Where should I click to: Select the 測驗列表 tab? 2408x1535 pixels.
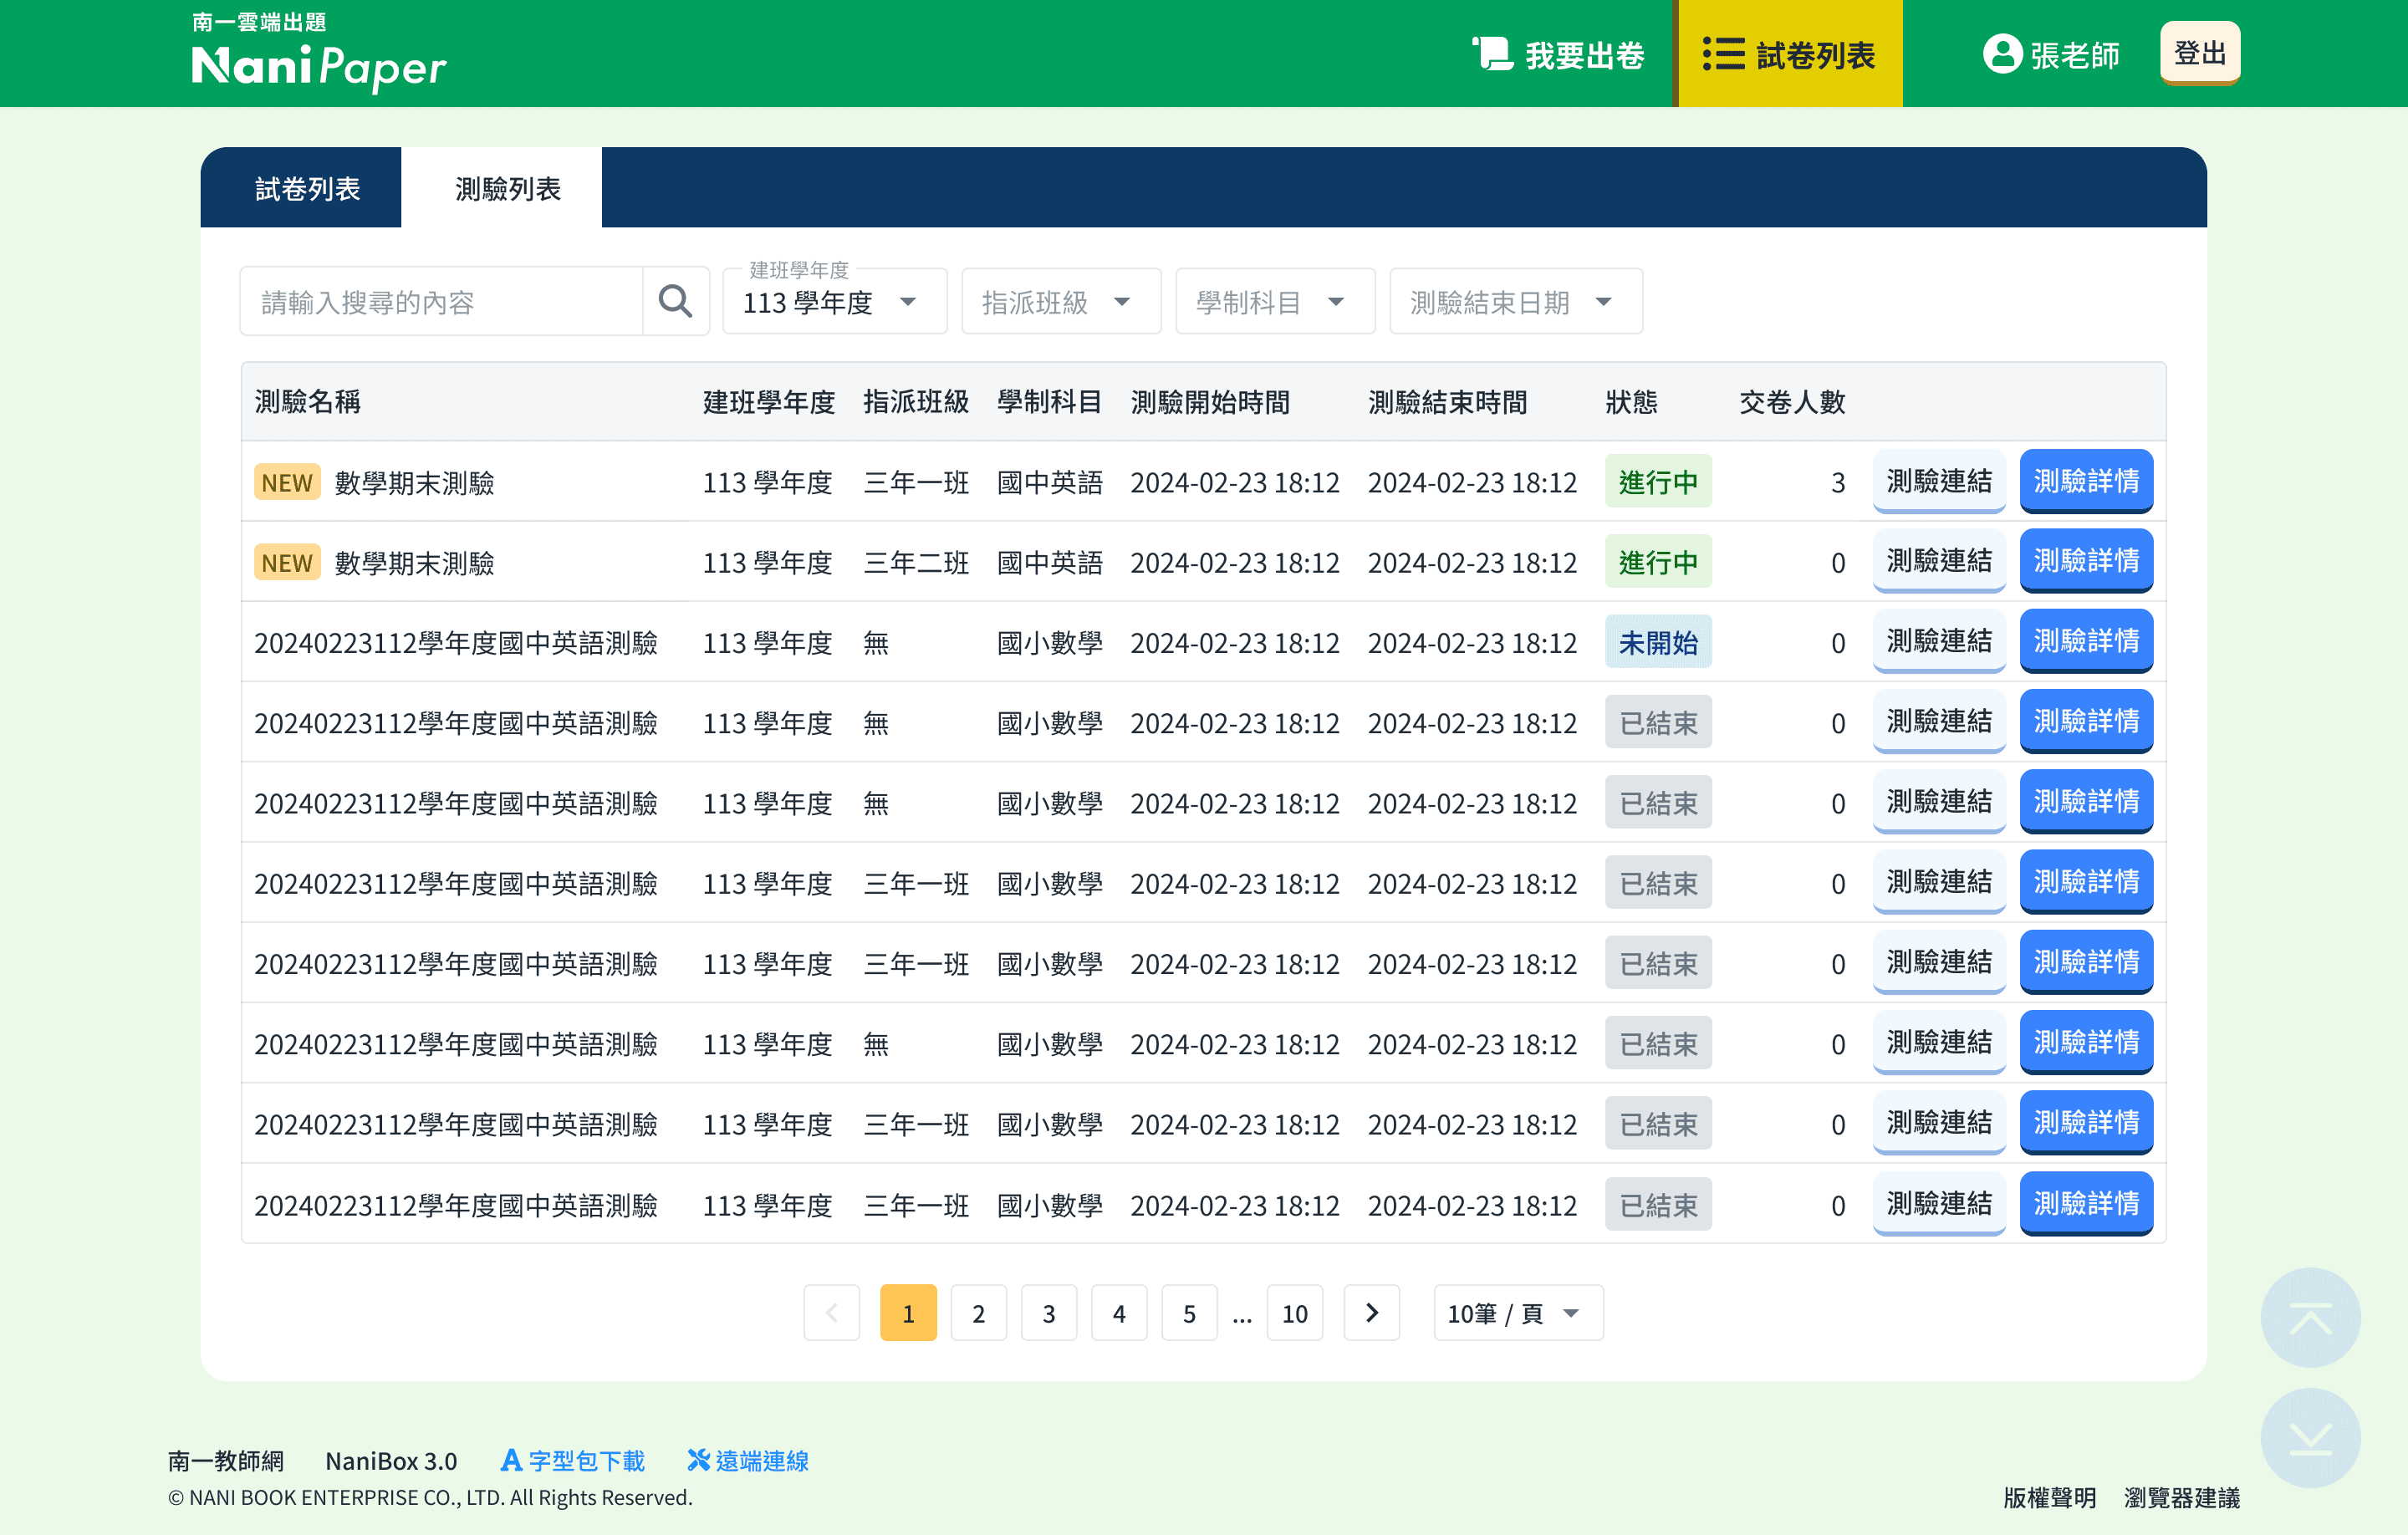click(x=507, y=188)
